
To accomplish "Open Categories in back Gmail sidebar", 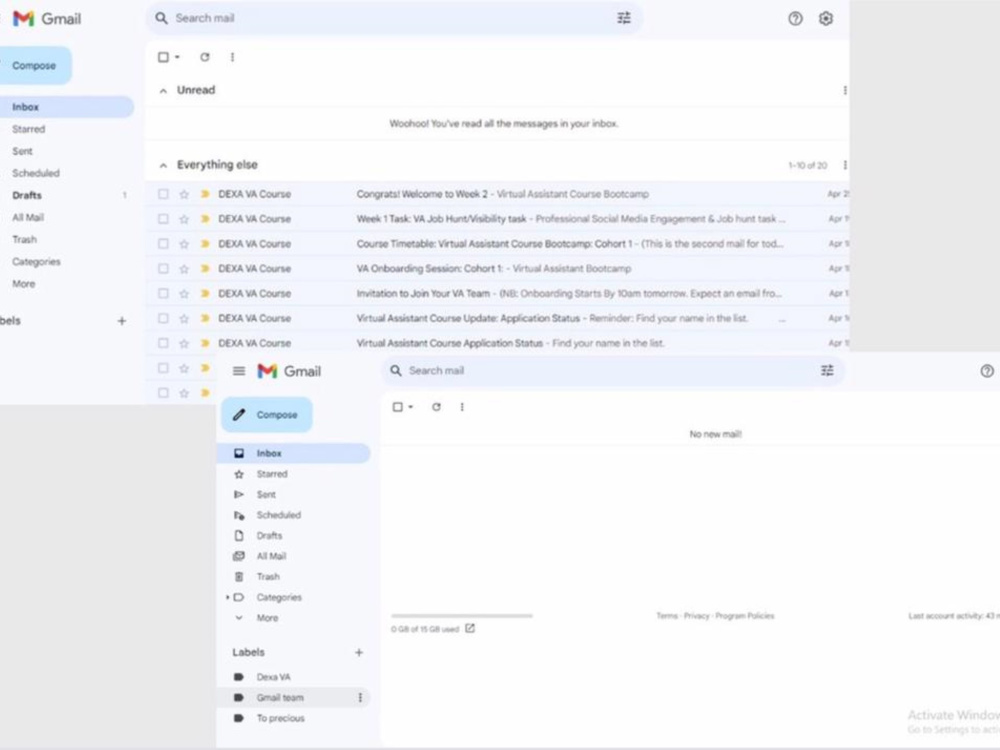I will pos(36,261).
